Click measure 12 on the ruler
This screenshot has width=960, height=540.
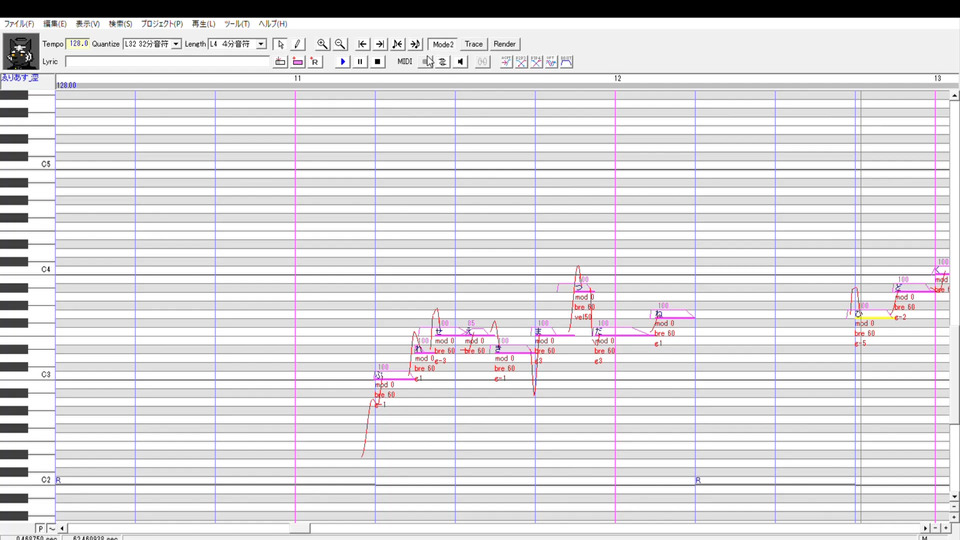coord(618,78)
